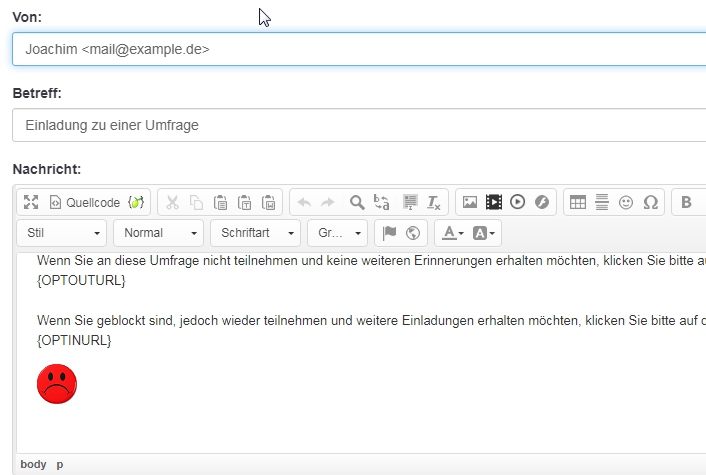
Task: Select the red sad smiley image
Action: (57, 384)
